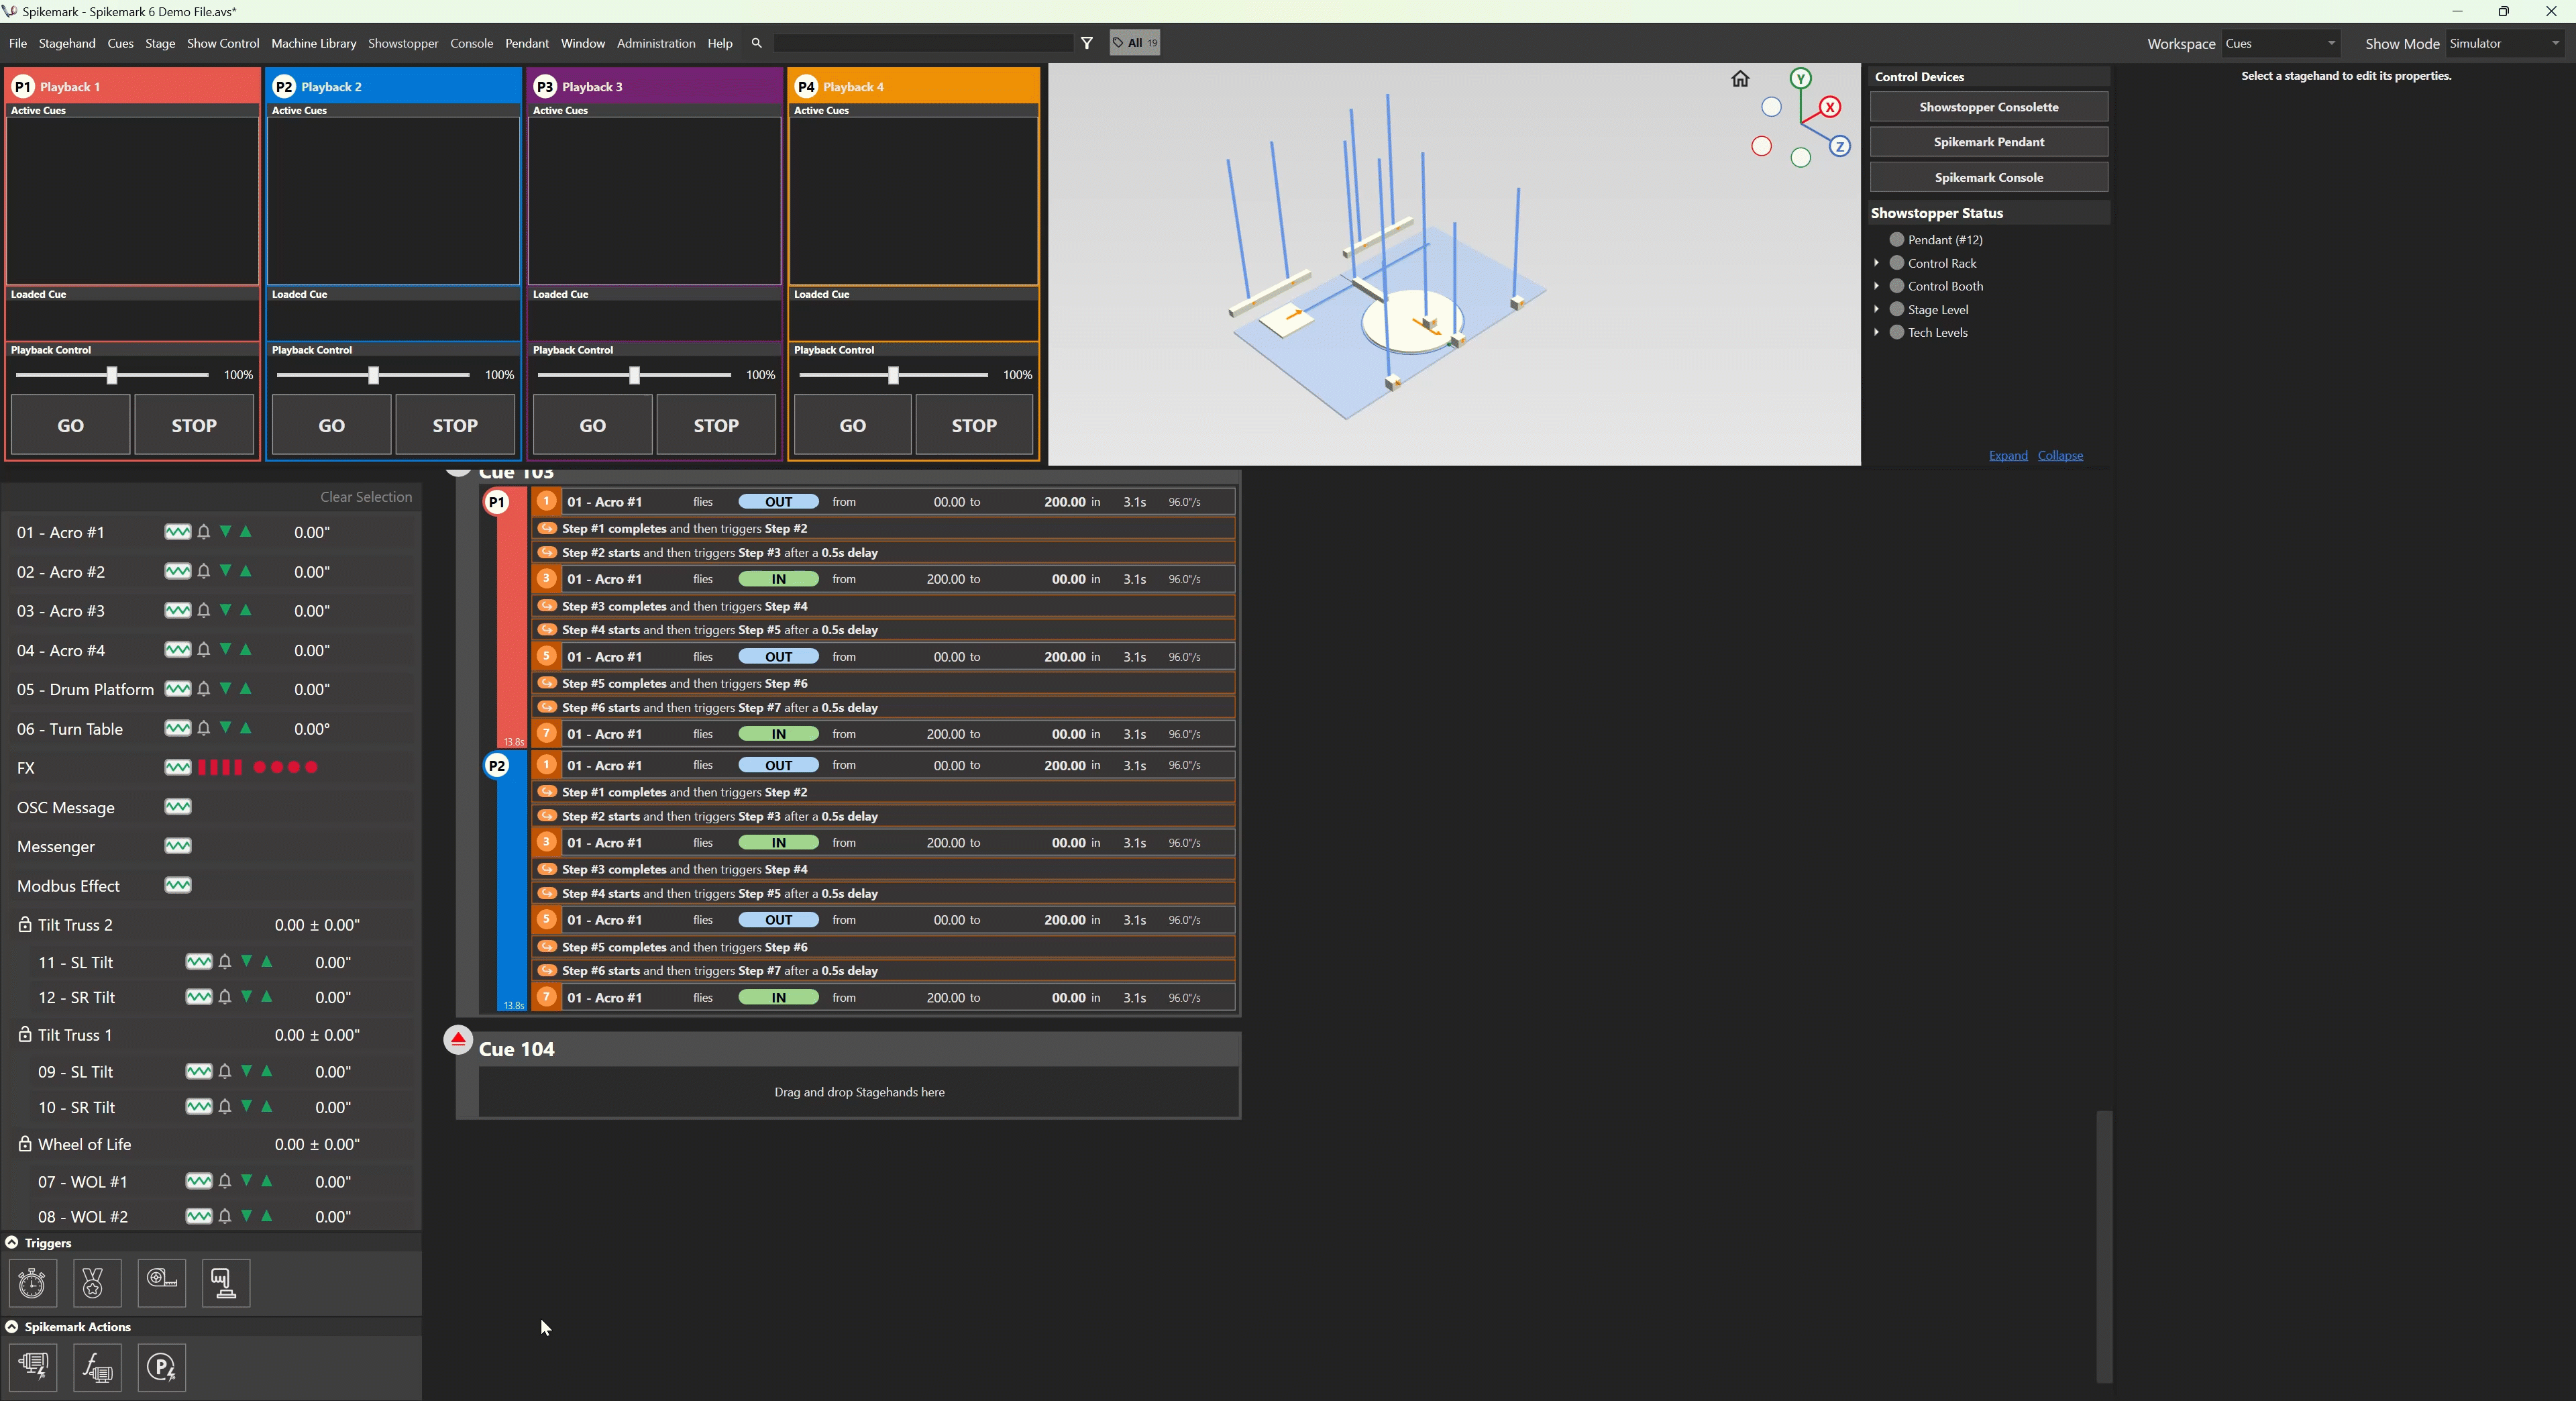Toggle the filter icon beside the search bar

click(1087, 42)
